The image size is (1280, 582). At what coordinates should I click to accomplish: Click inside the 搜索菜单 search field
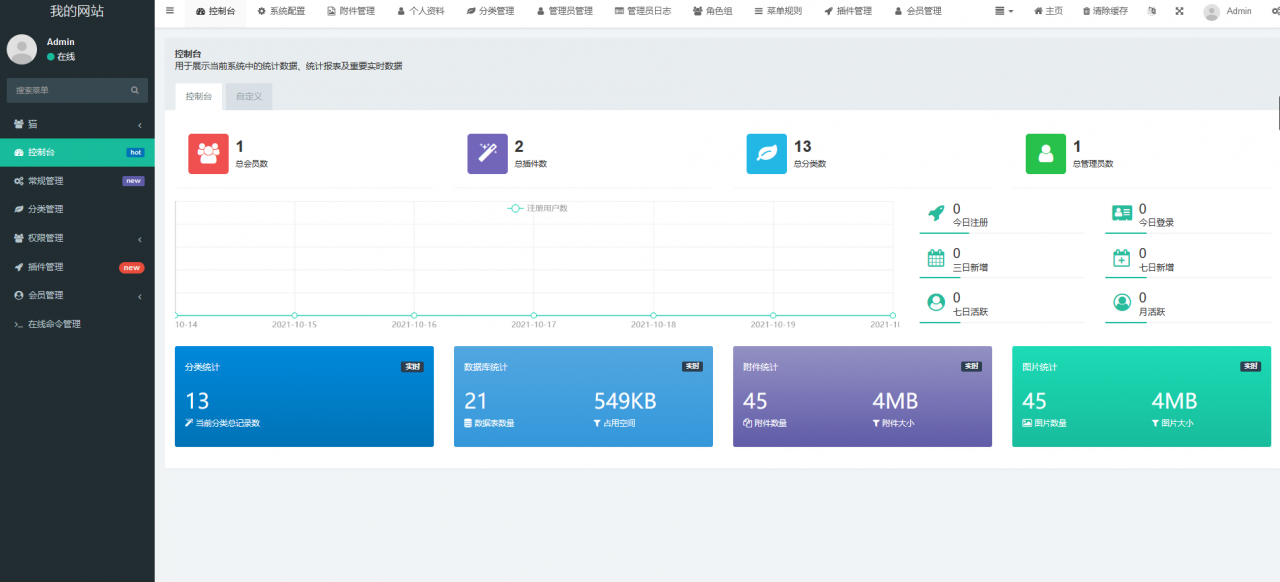tap(70, 90)
